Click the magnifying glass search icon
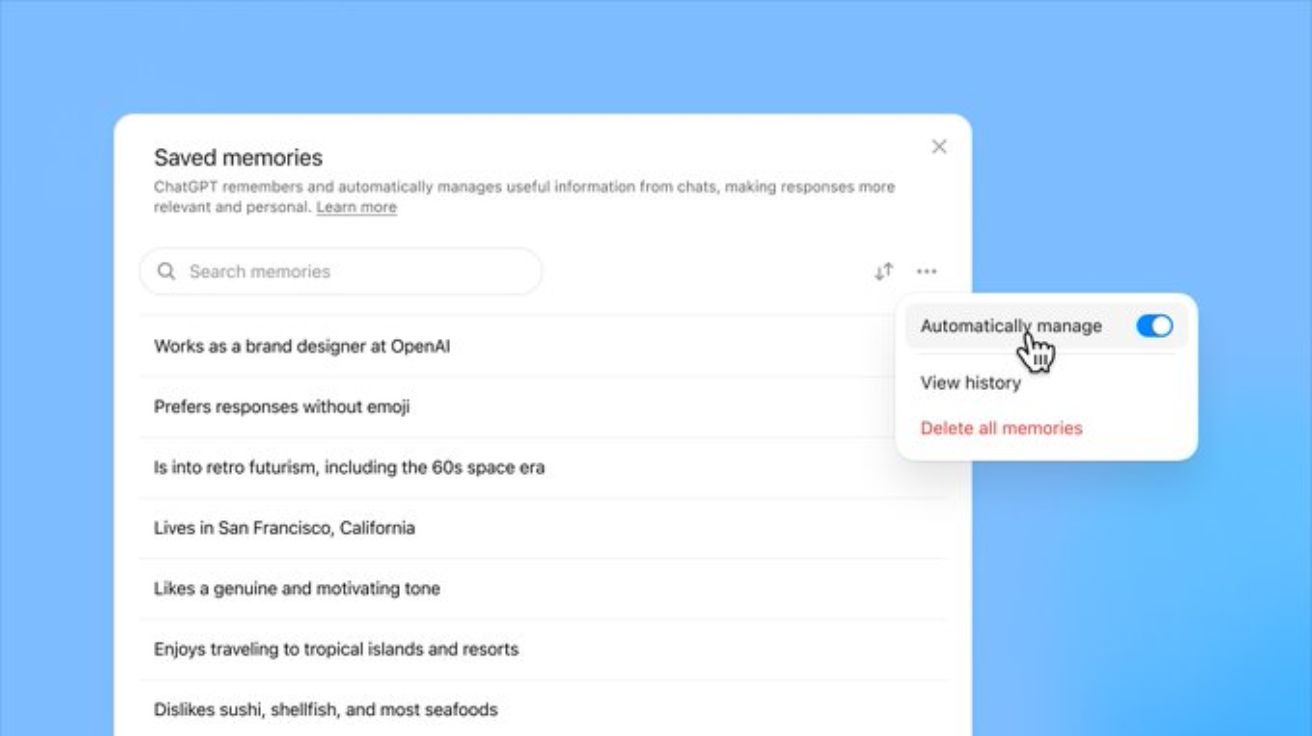Screen dimensions: 1312x736 click(x=167, y=271)
